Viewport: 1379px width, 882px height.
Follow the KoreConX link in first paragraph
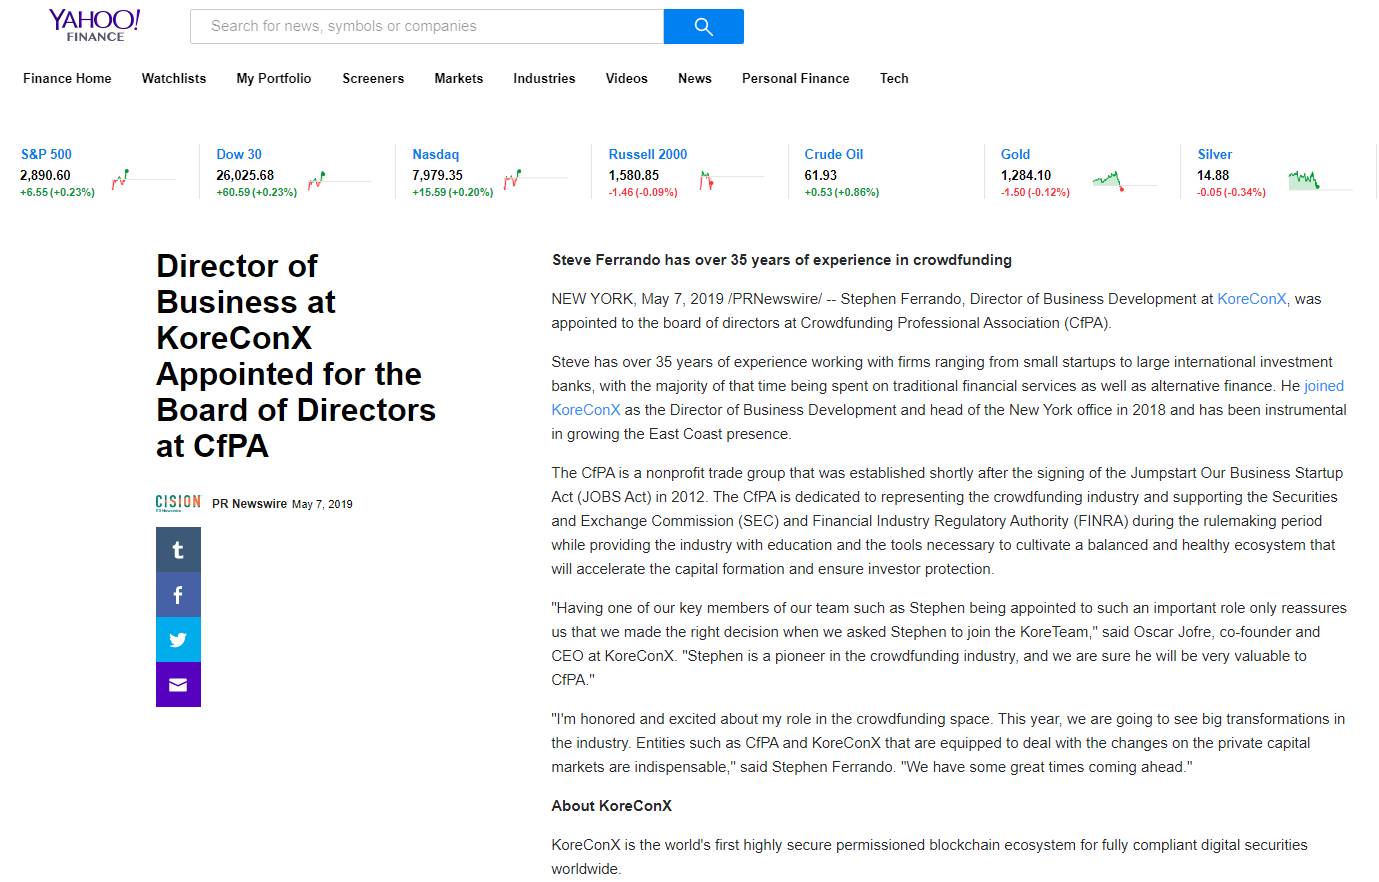pyautogui.click(x=1252, y=299)
